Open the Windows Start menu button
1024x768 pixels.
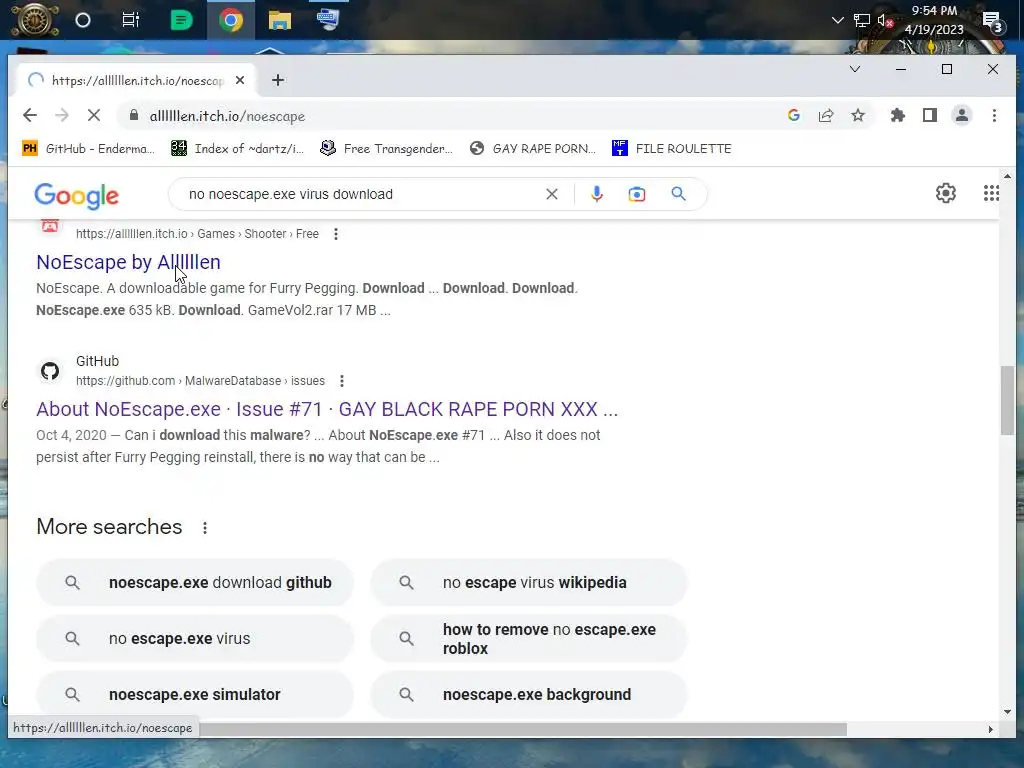point(35,20)
